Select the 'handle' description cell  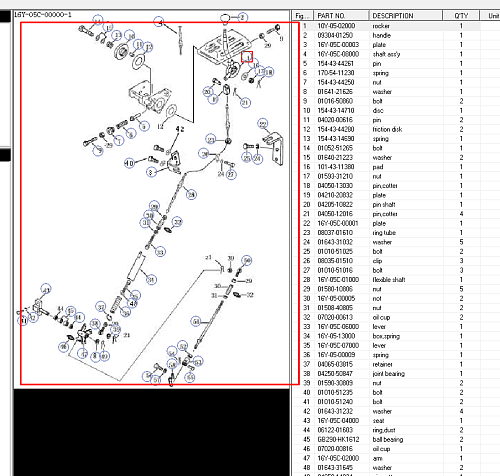click(382, 35)
